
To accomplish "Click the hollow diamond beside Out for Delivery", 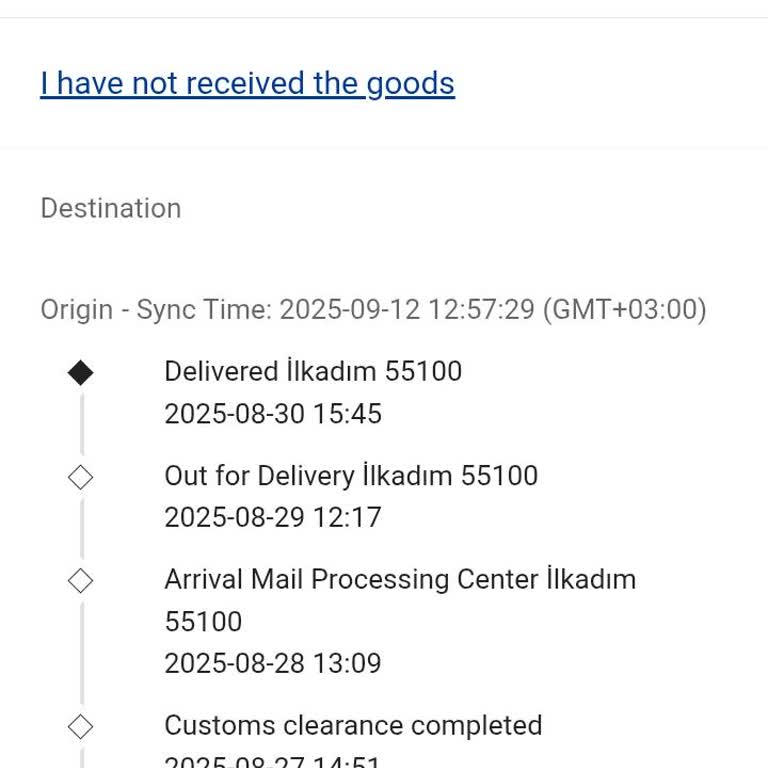I will pyautogui.click(x=80, y=477).
